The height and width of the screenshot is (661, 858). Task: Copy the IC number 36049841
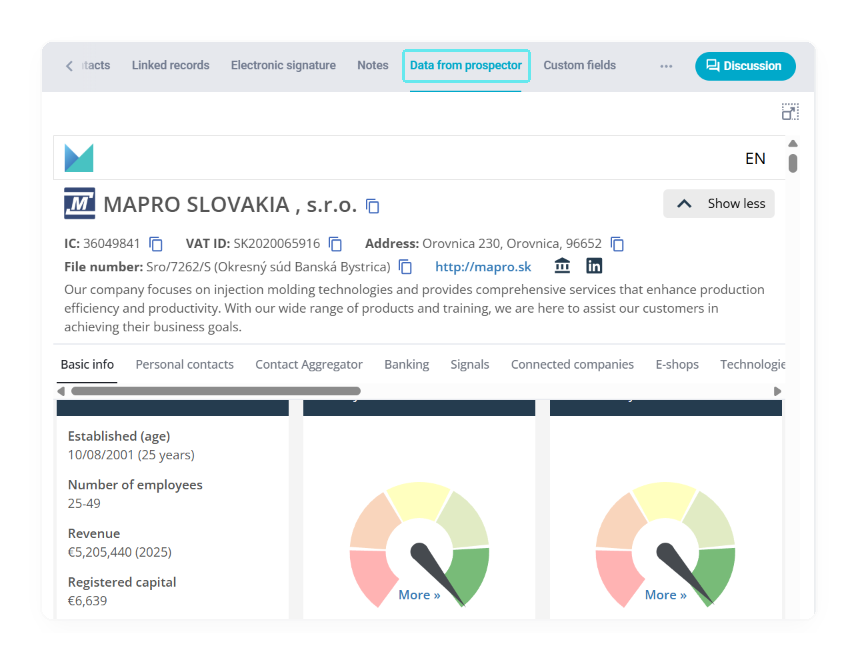tap(156, 244)
